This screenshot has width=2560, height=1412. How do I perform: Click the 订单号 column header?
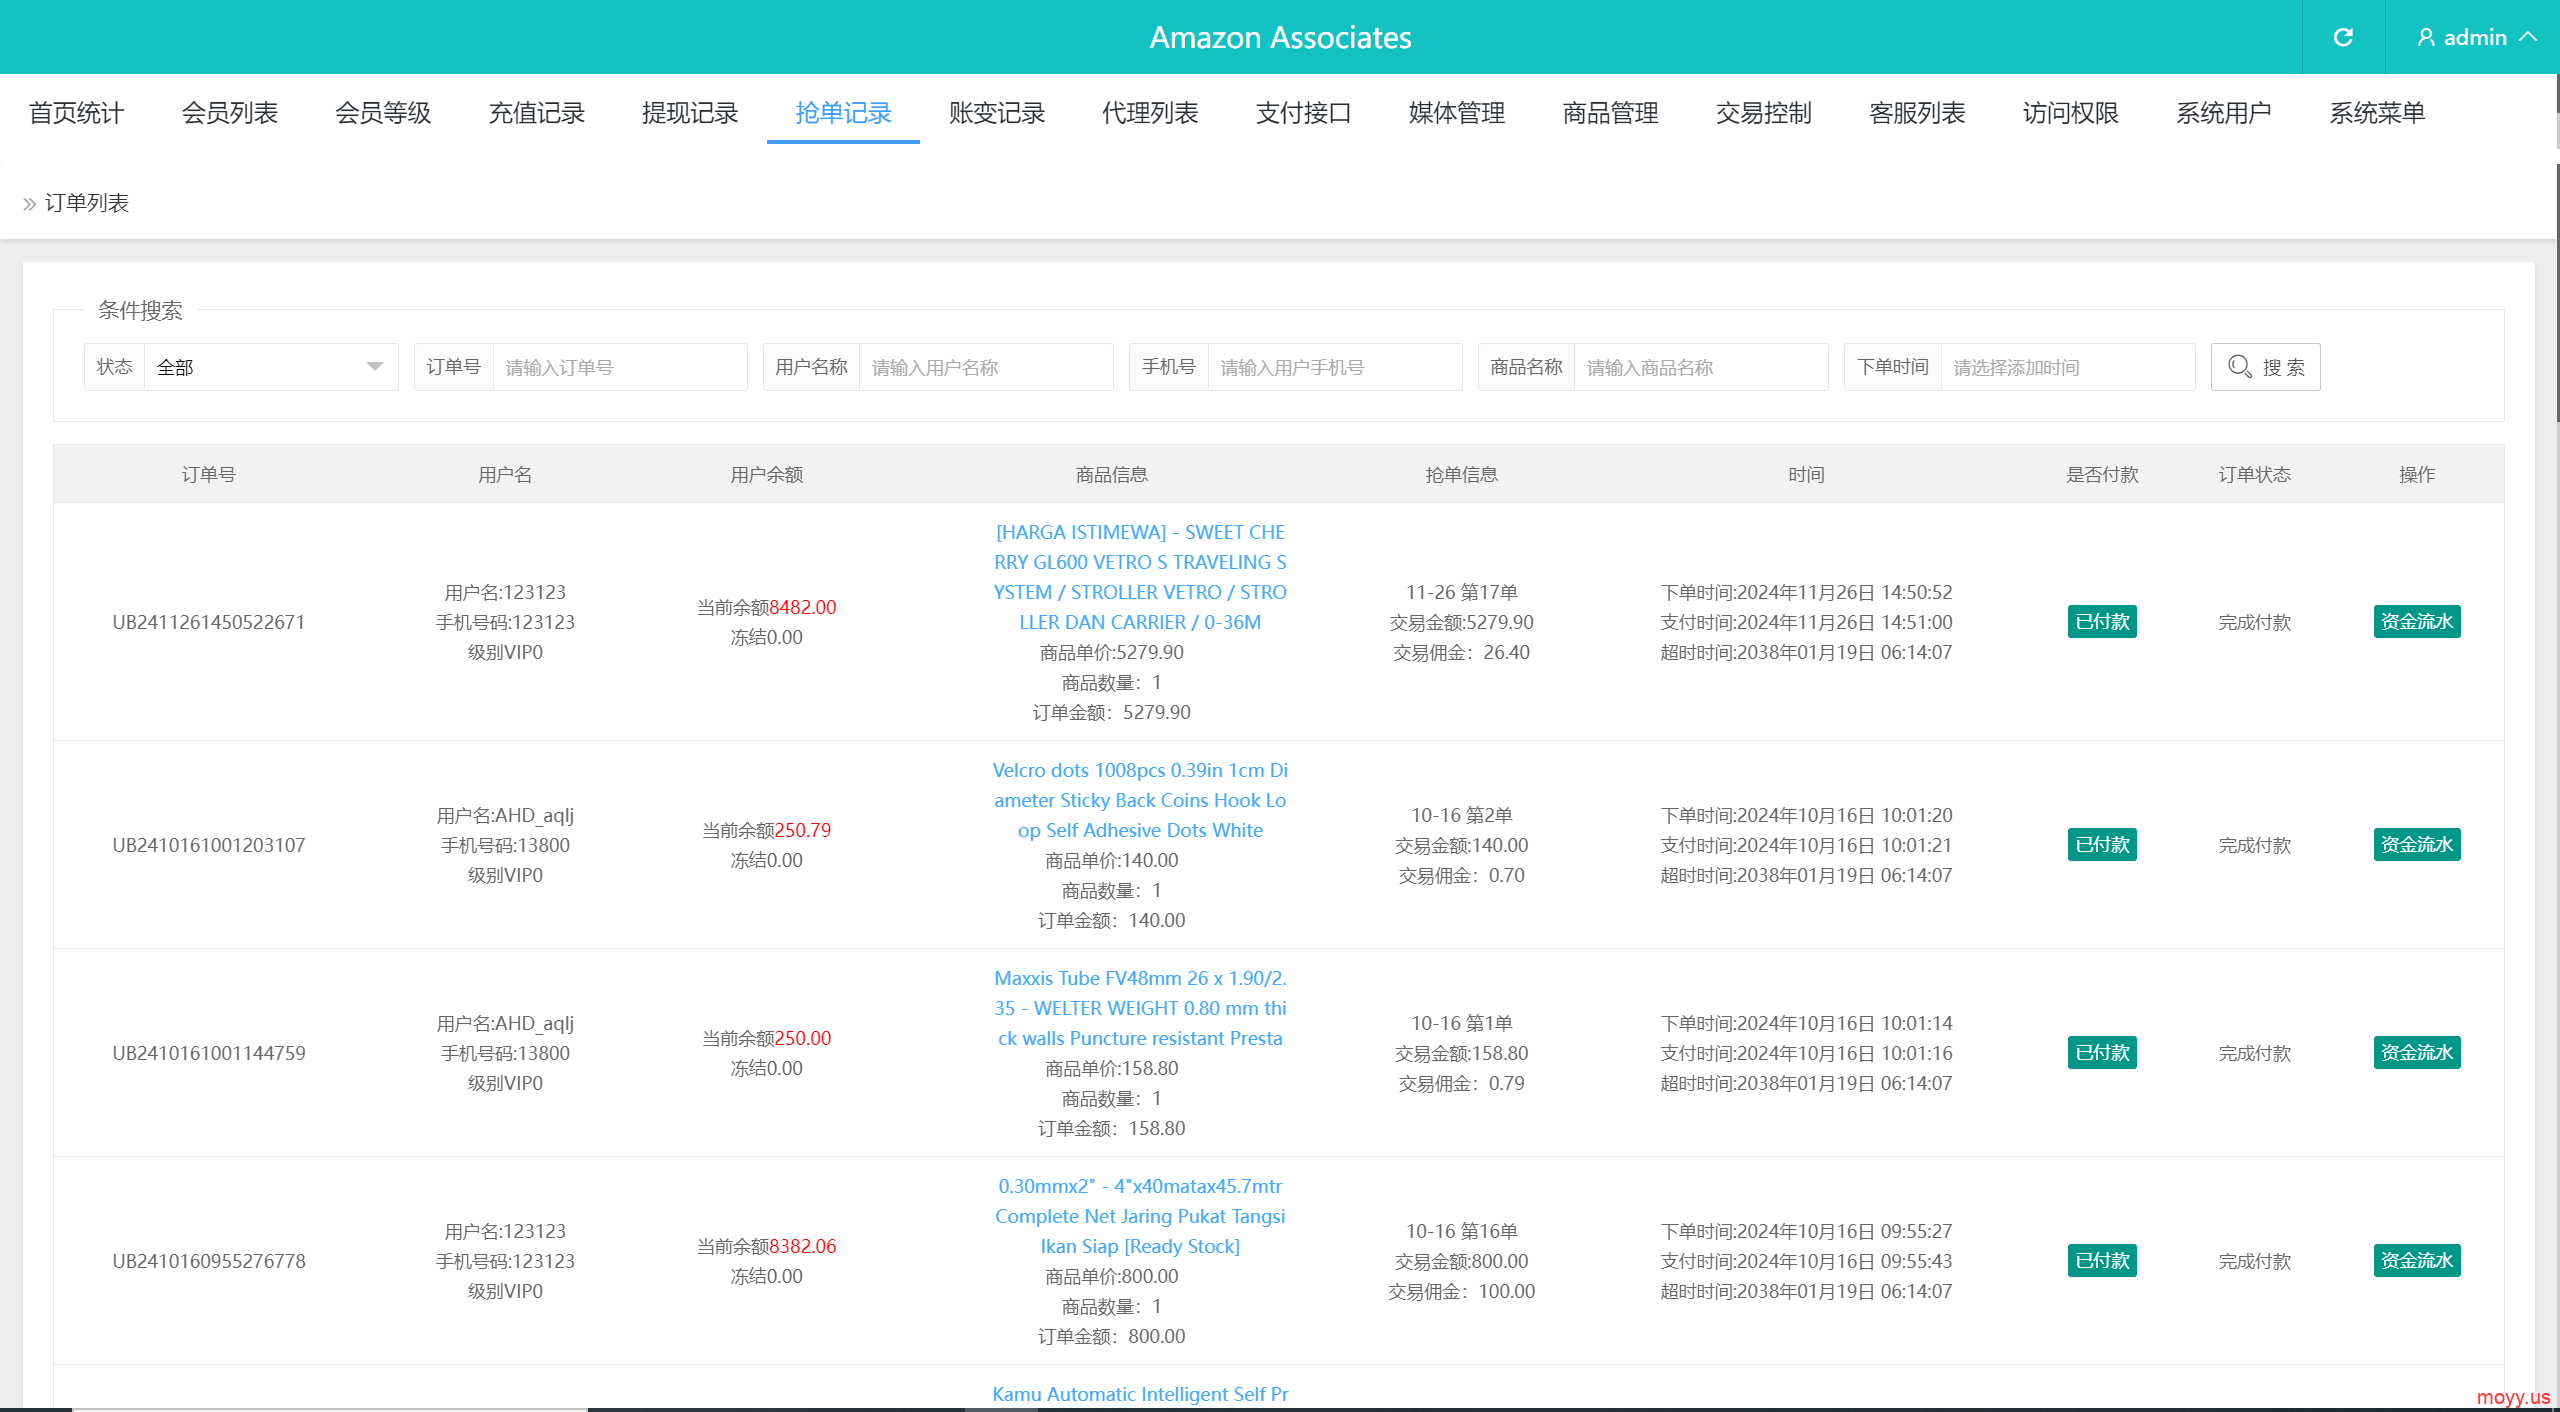tap(209, 474)
